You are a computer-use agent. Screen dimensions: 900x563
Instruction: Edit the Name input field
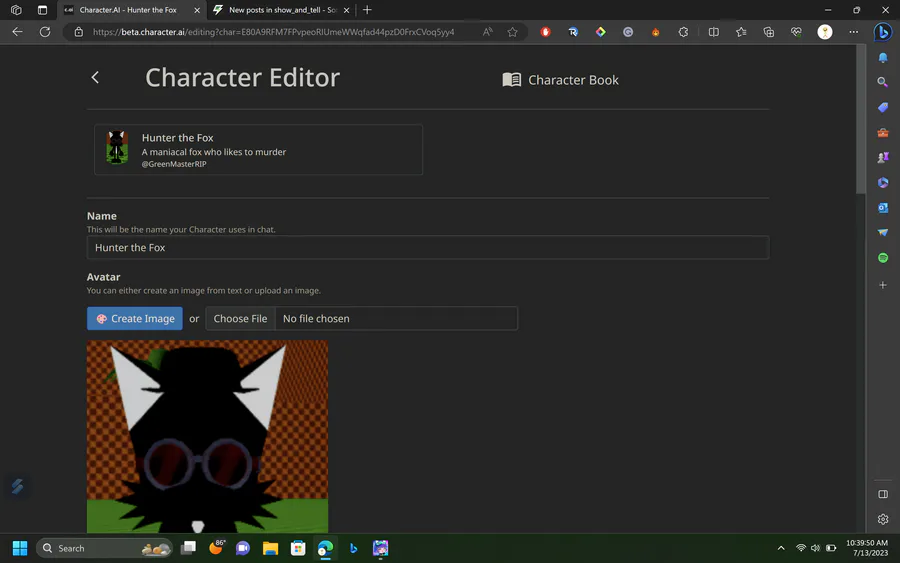coord(428,247)
